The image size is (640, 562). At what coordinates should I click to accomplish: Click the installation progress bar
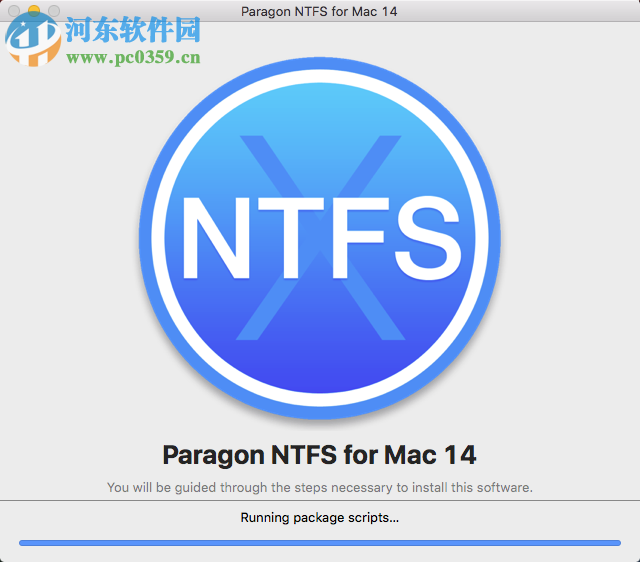[320, 543]
